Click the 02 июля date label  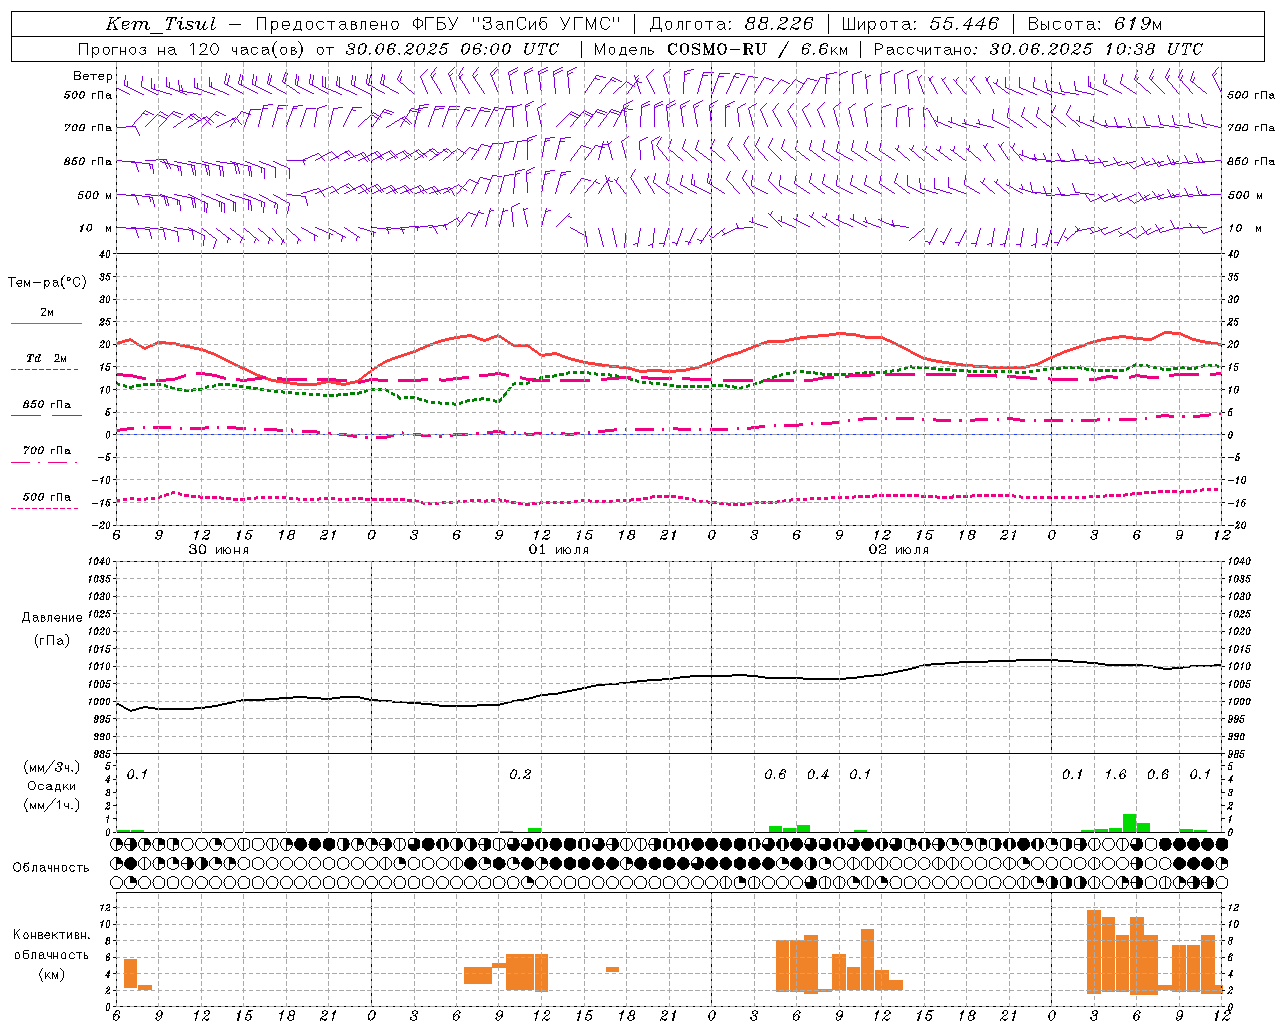(x=899, y=550)
